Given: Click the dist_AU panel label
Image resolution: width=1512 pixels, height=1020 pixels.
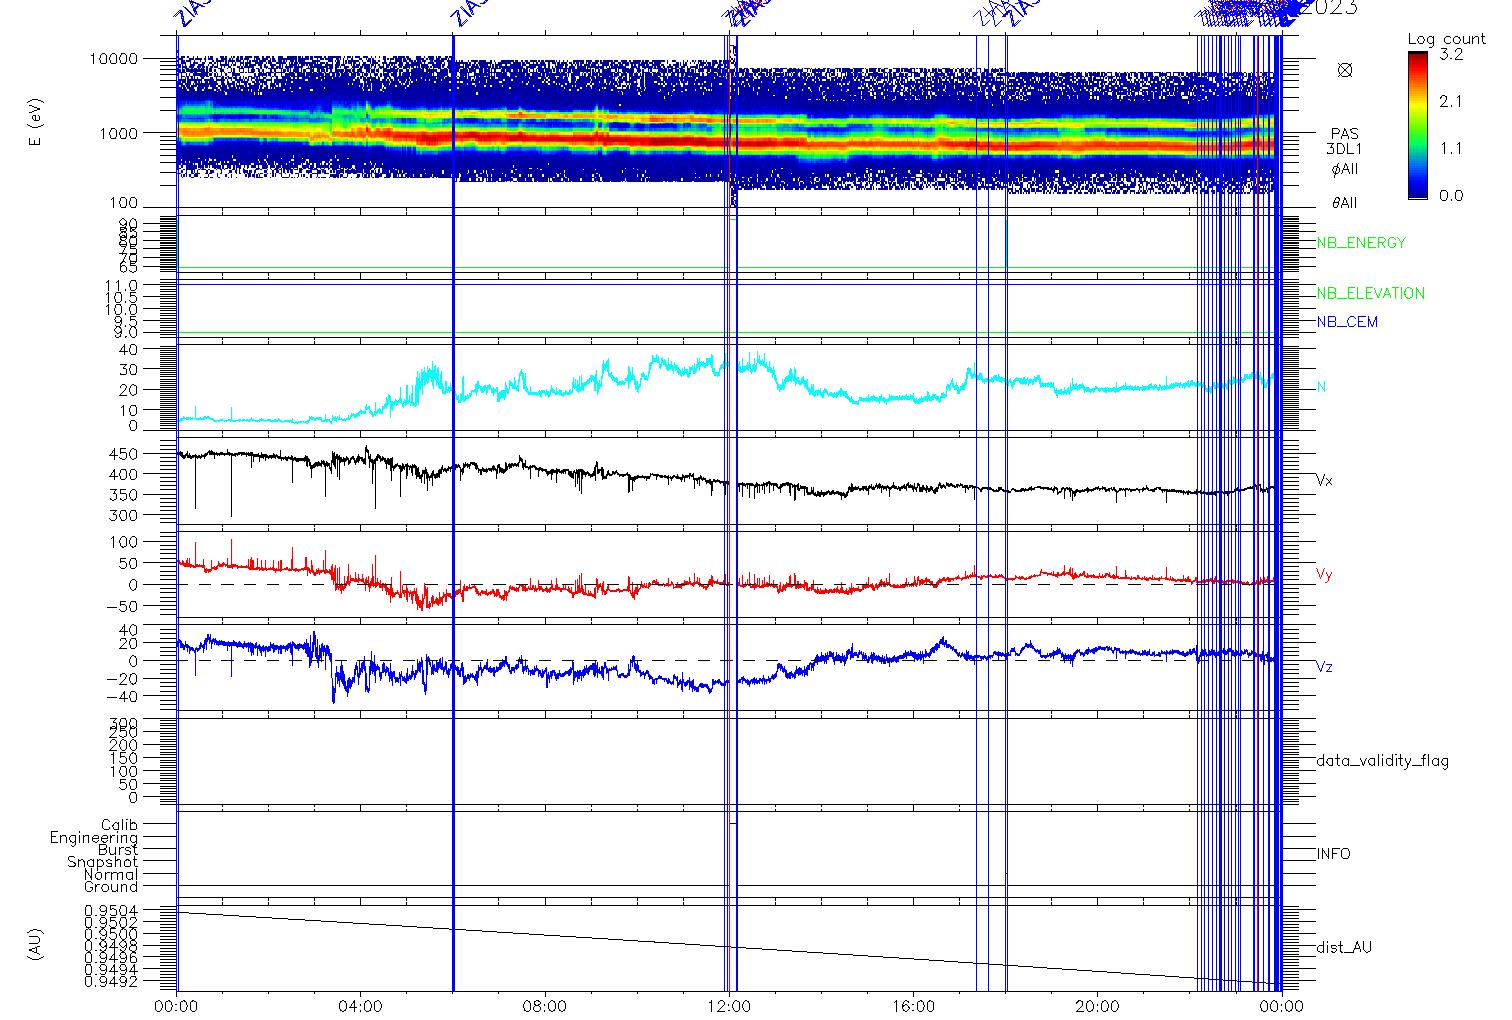Looking at the screenshot, I should click(1344, 947).
